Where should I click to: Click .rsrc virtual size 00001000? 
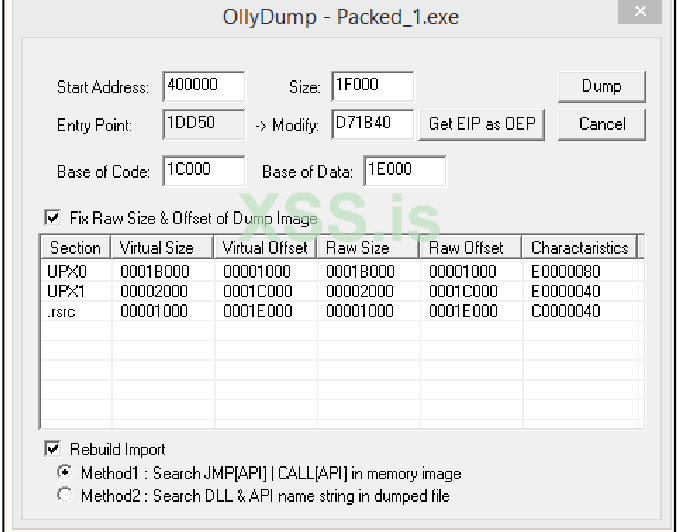tap(154, 311)
